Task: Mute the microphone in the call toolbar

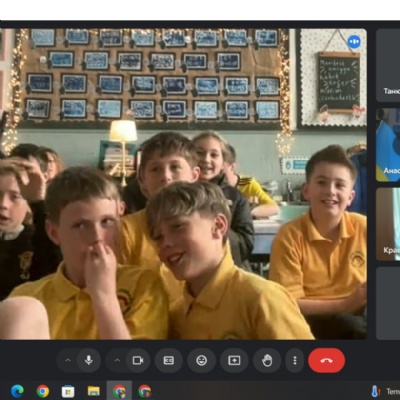Action: click(x=89, y=360)
